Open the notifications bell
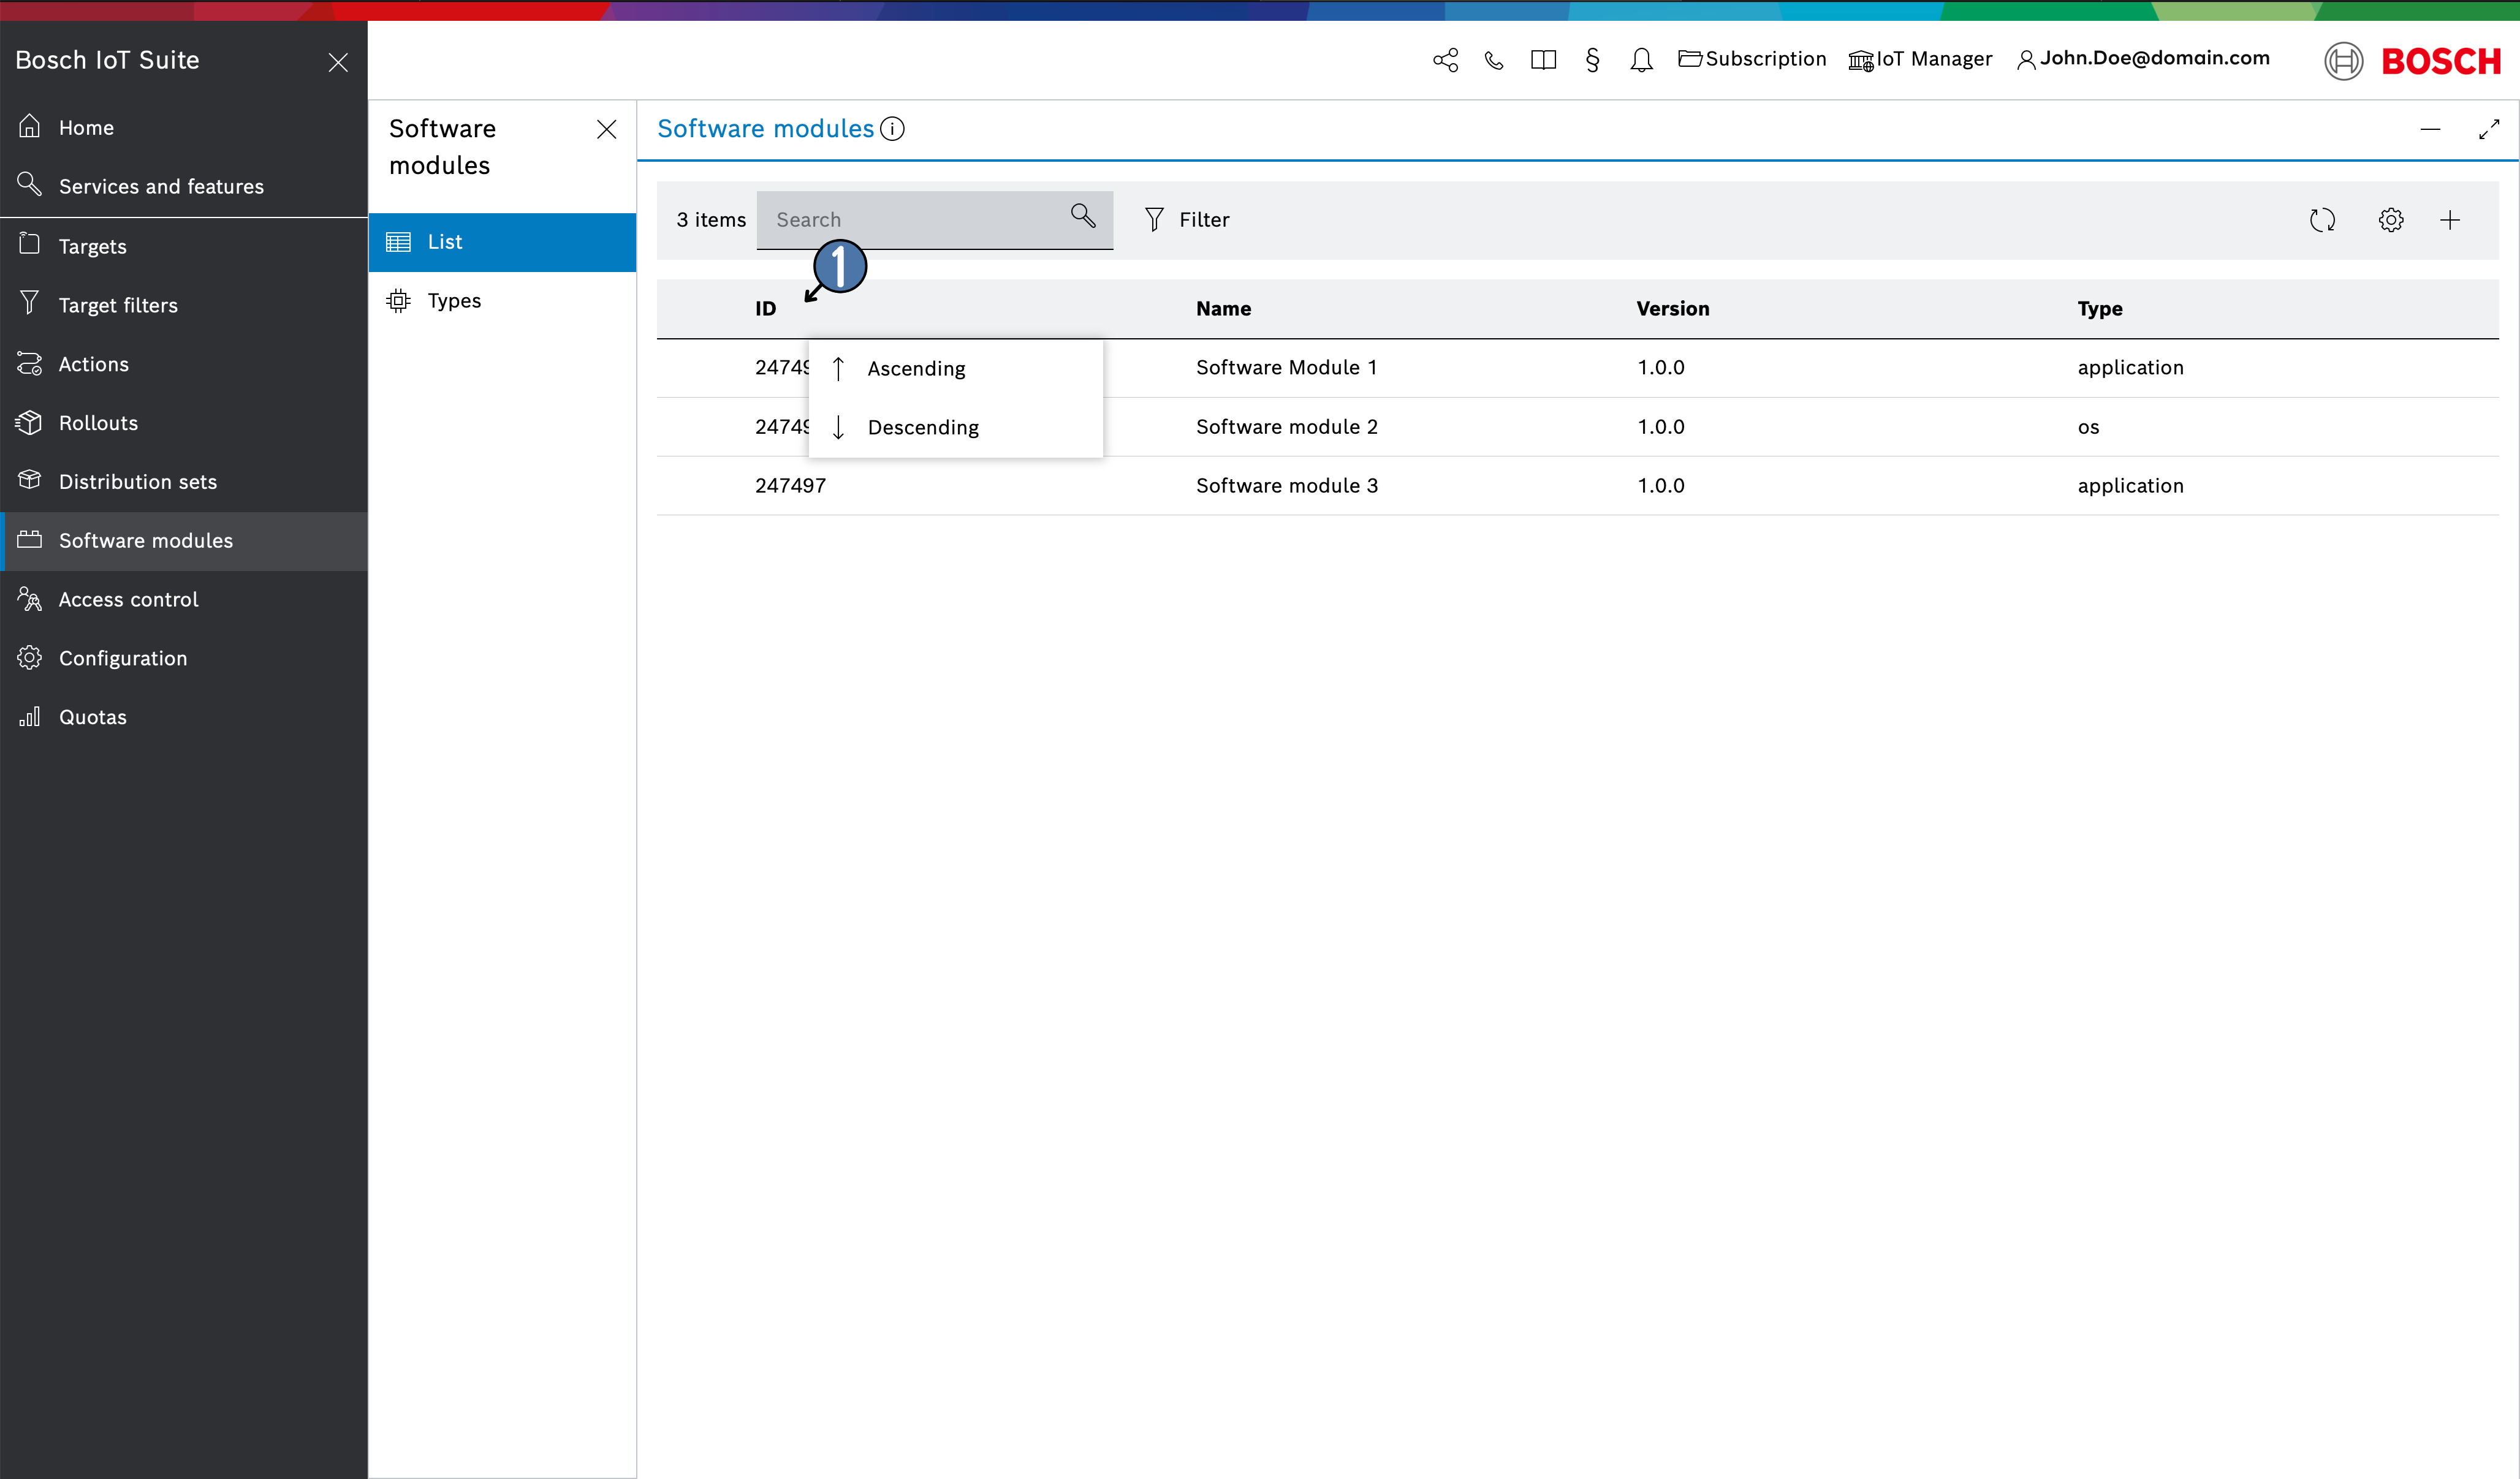This screenshot has height=1479, width=2520. coord(1641,60)
